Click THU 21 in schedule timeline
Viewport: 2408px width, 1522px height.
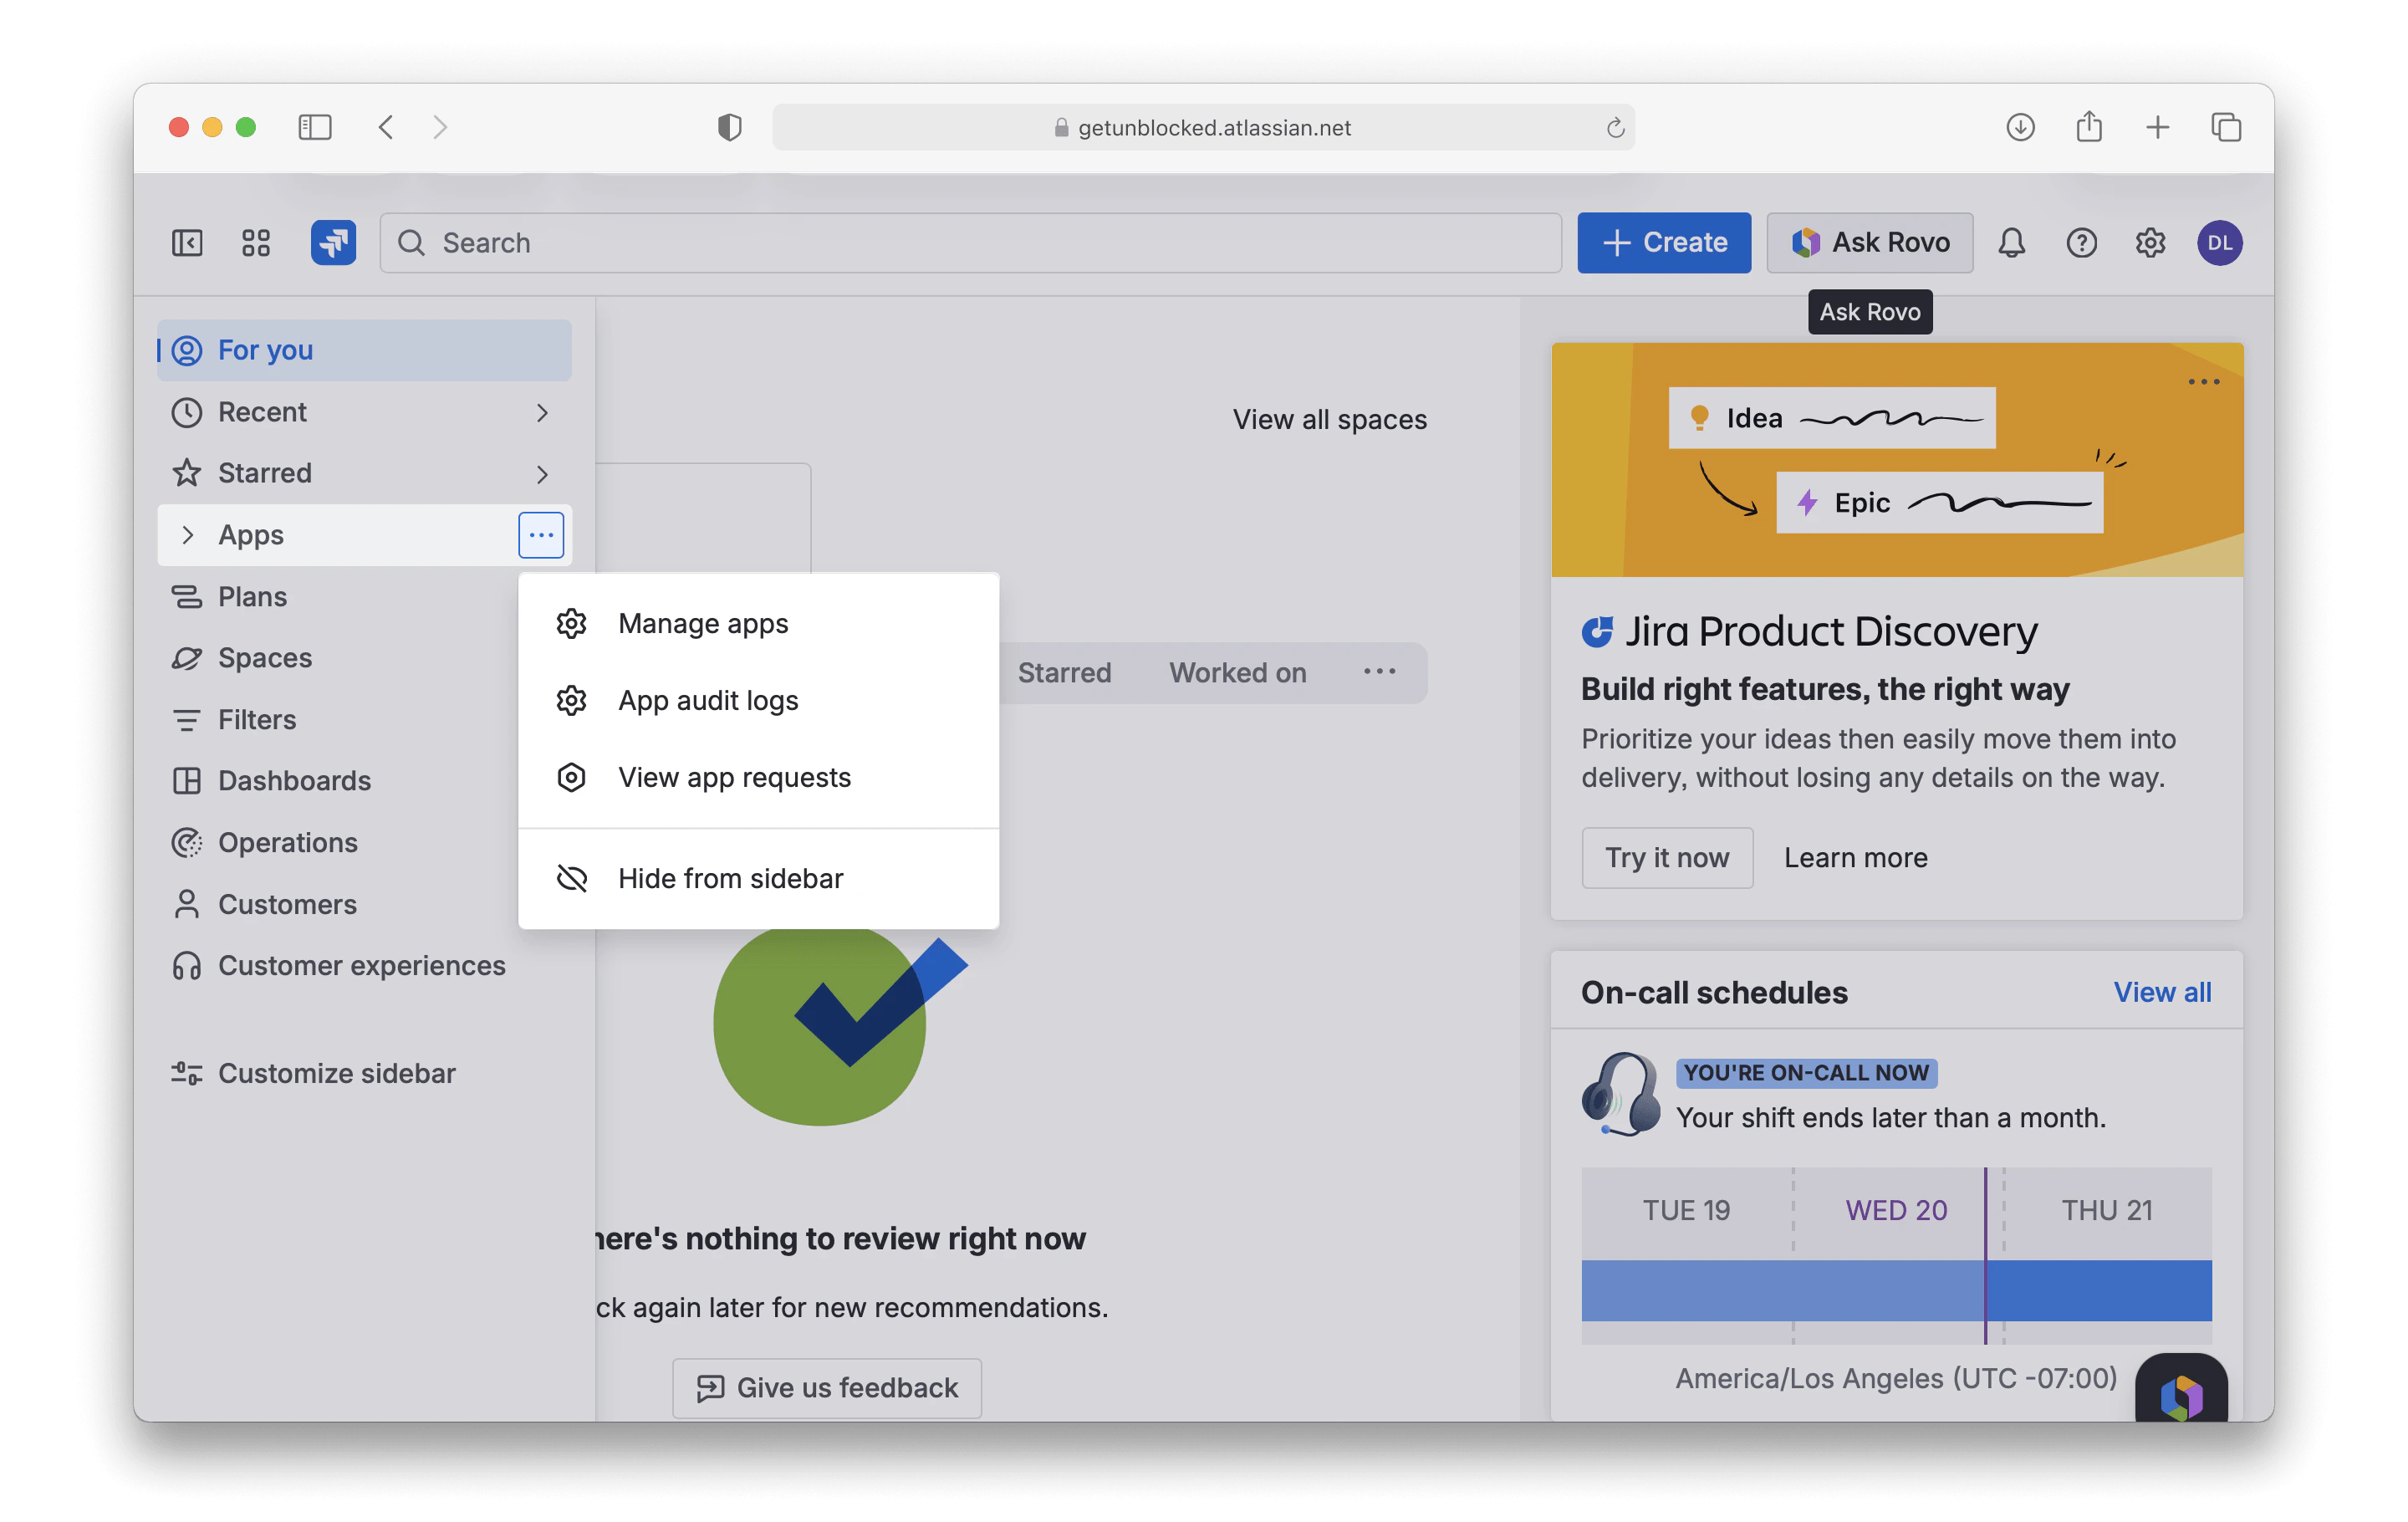point(2107,1211)
